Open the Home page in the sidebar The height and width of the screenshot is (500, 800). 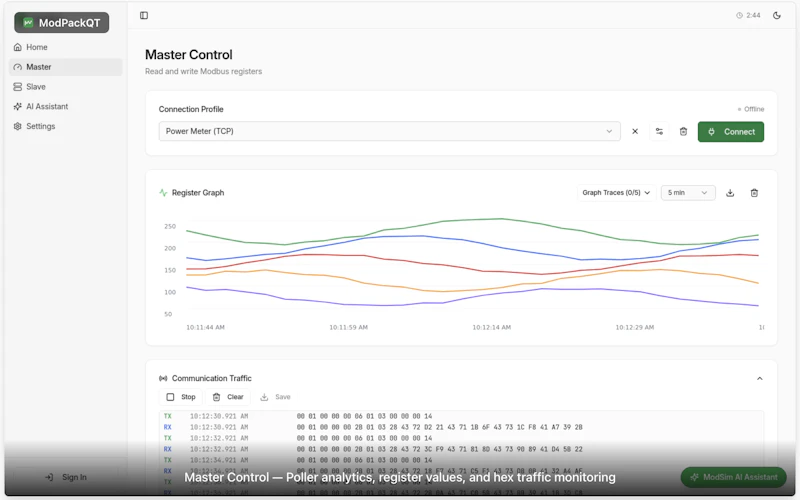pyautogui.click(x=65, y=47)
